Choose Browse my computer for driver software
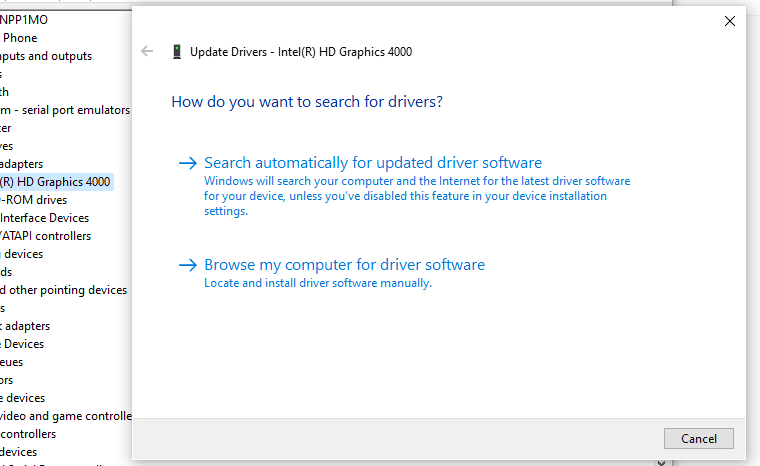 [344, 265]
